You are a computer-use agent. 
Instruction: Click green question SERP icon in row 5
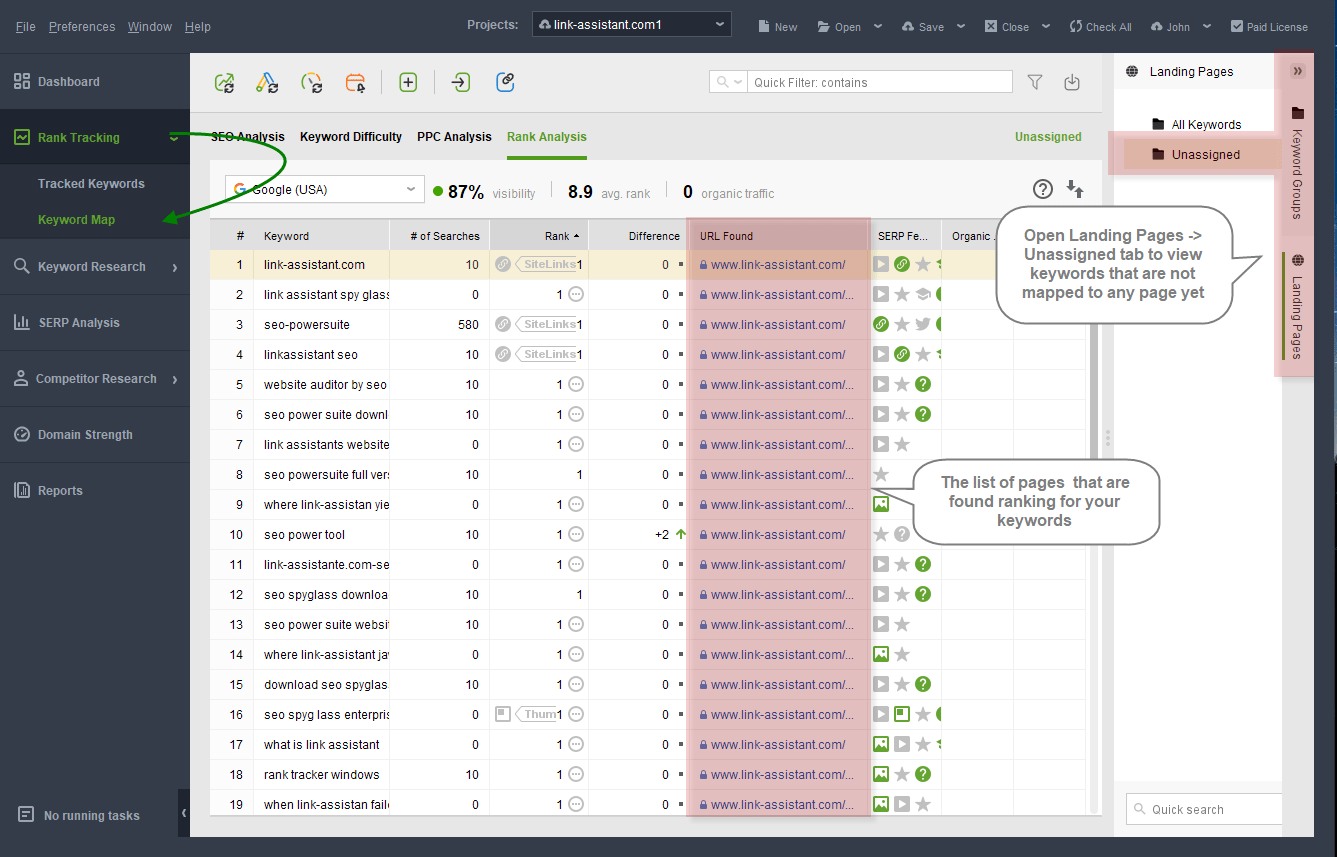point(923,385)
